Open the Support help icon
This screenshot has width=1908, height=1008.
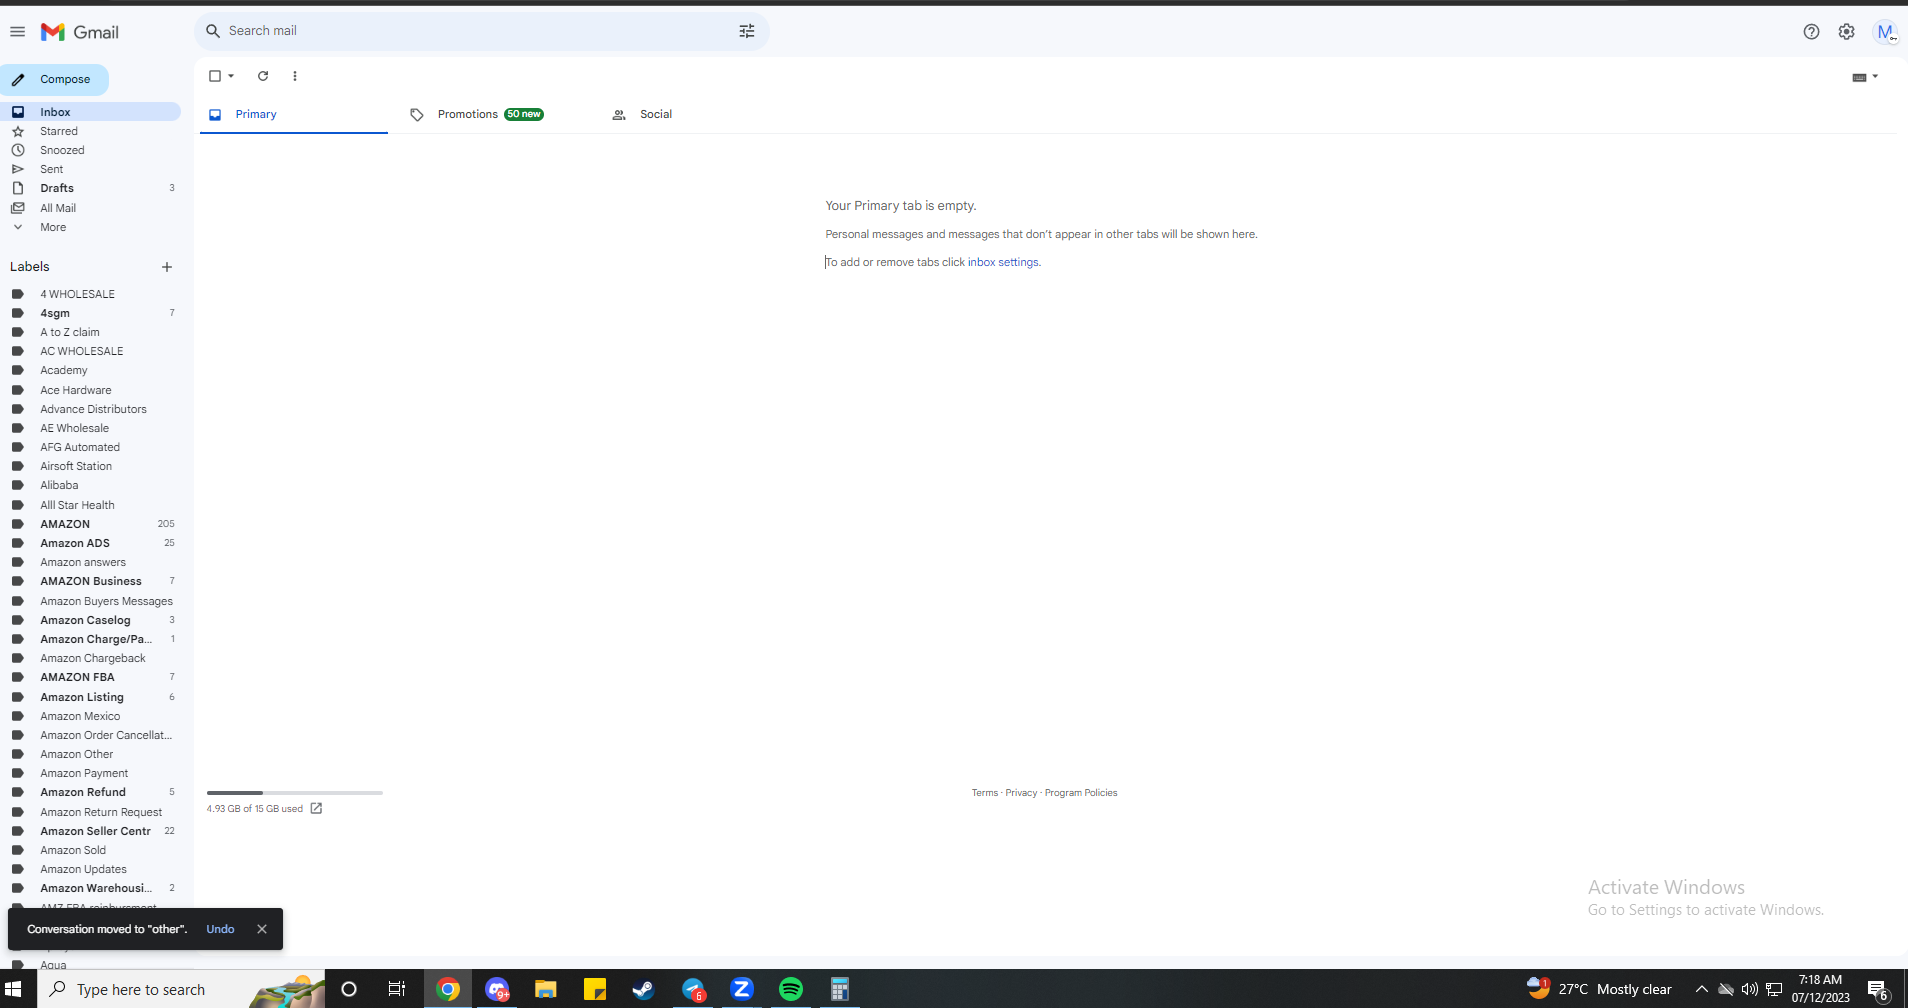point(1811,32)
